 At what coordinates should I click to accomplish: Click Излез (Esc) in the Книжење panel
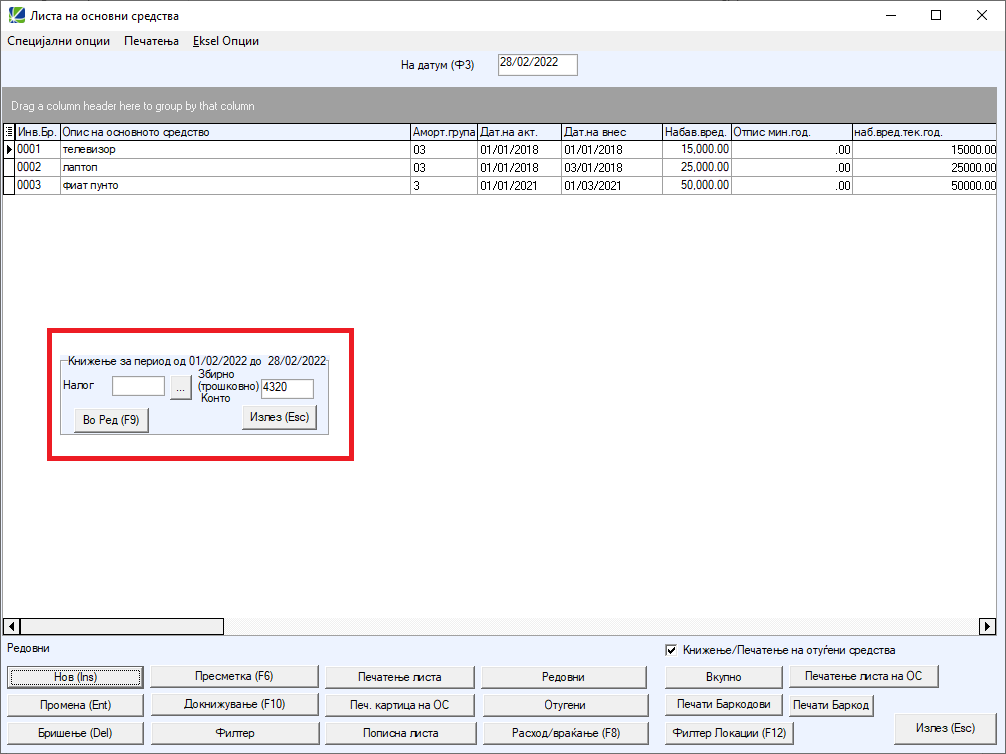point(279,418)
